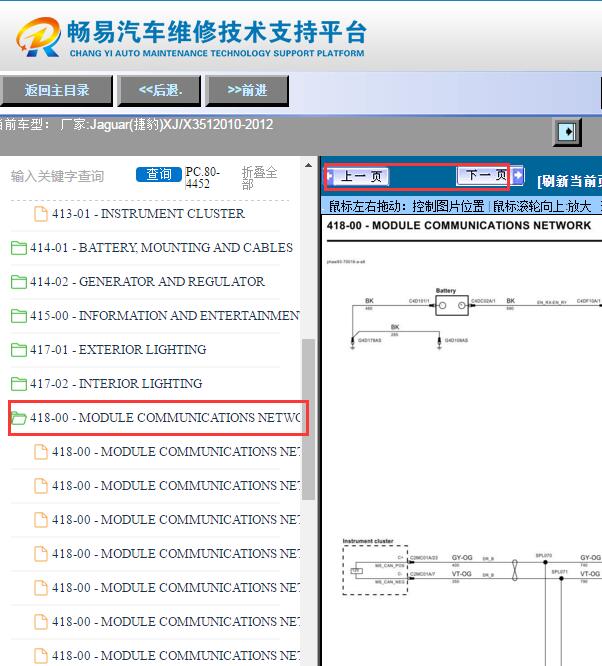Click the platform logo icon
The image size is (602, 666).
tap(38, 37)
